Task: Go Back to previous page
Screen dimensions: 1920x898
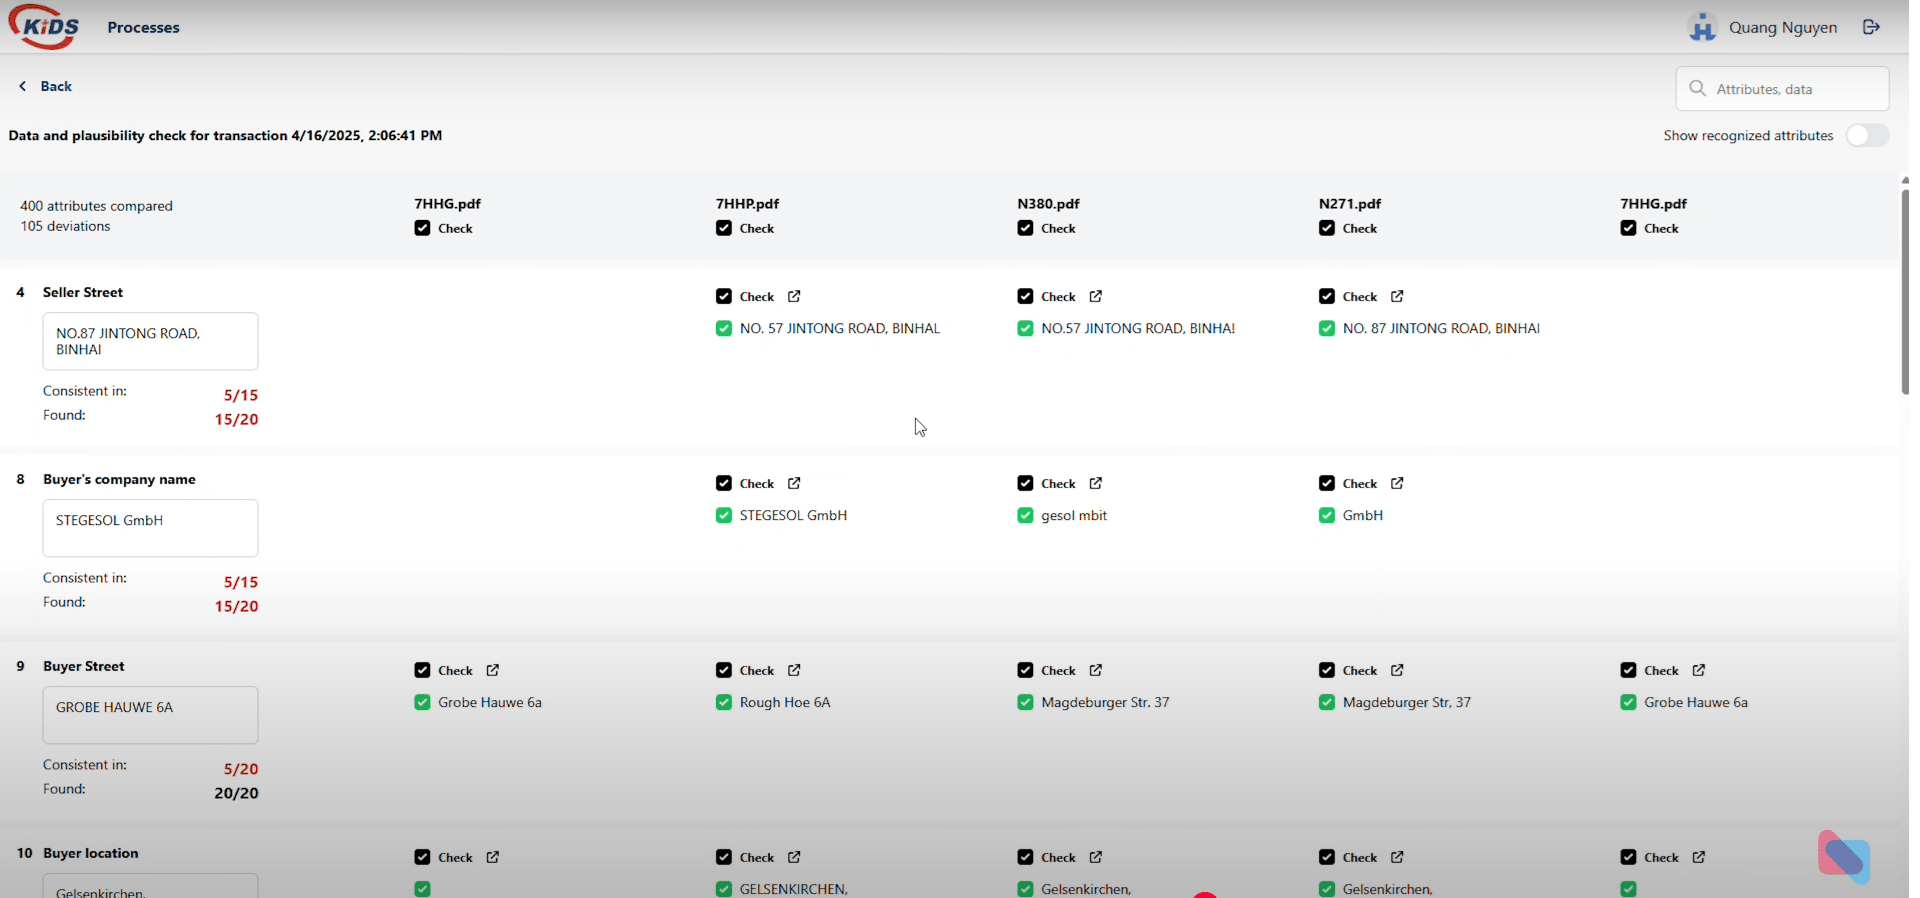Action: click(x=46, y=86)
